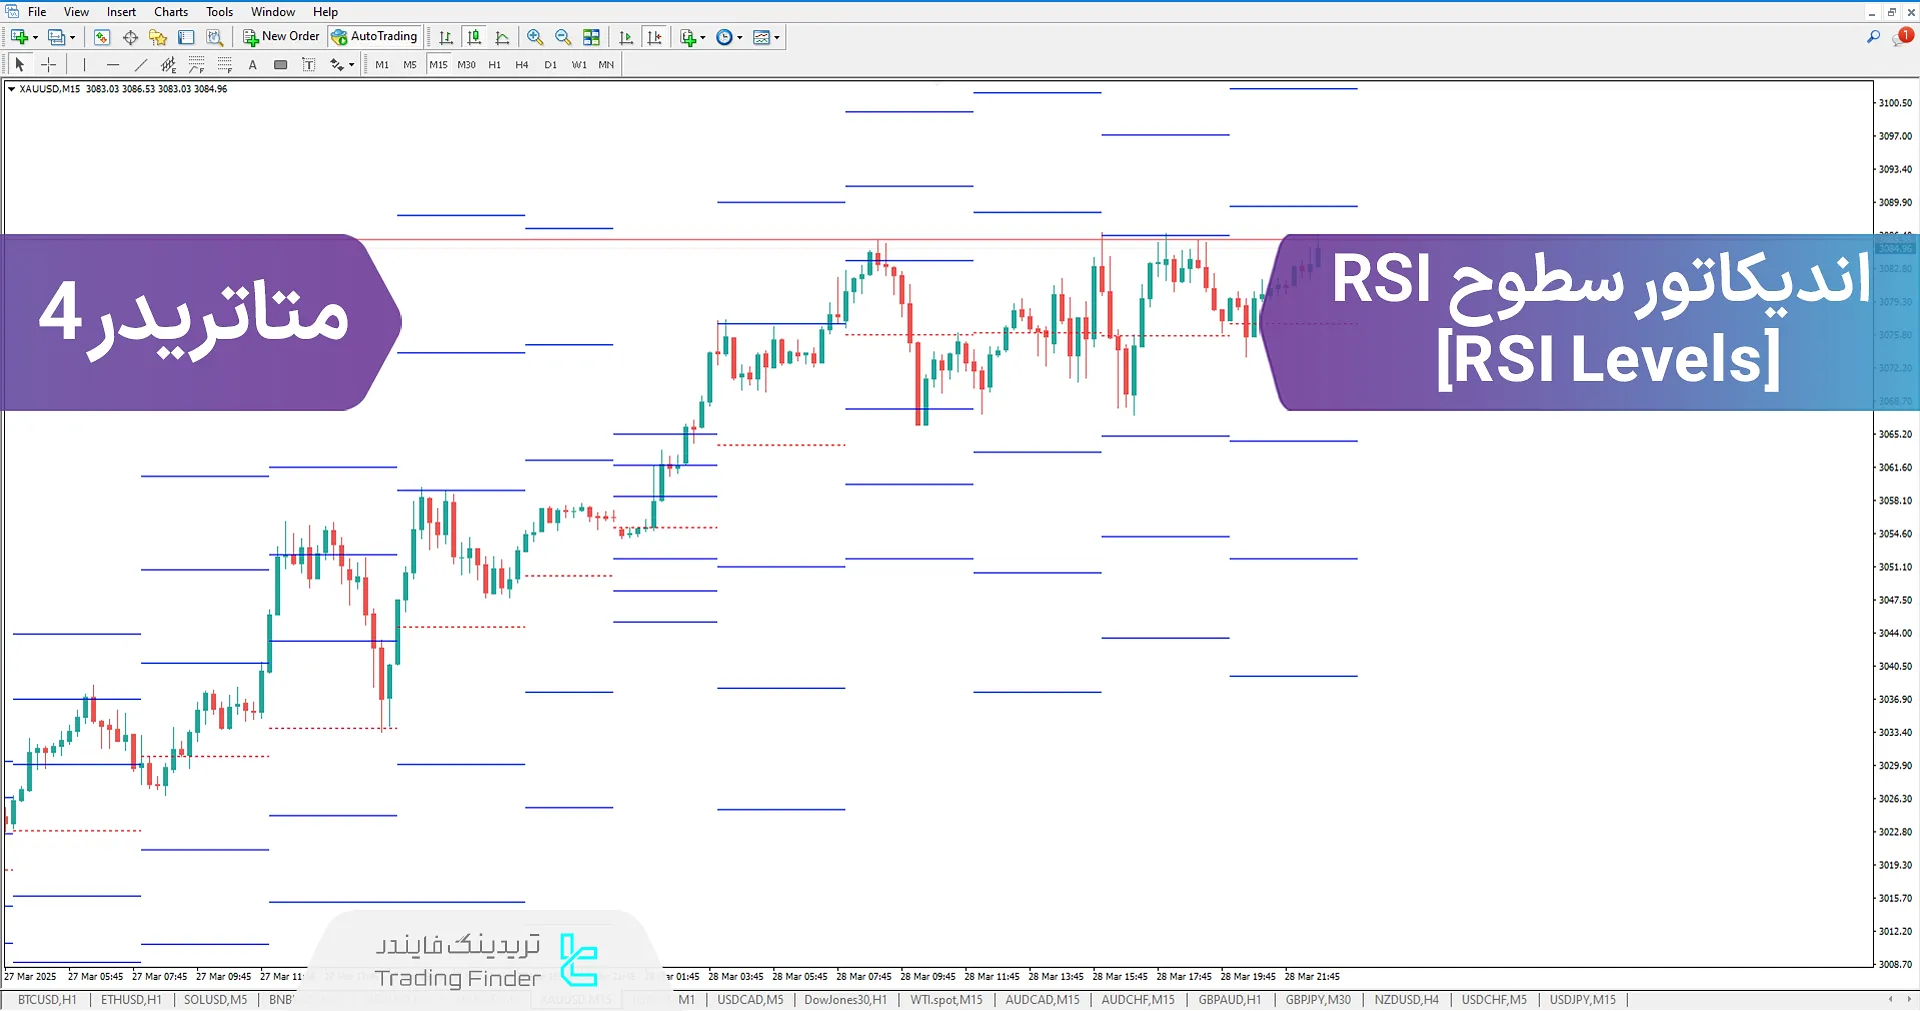The height and width of the screenshot is (1011, 1920).
Task: Switch chart to Line chart view
Action: (502, 37)
